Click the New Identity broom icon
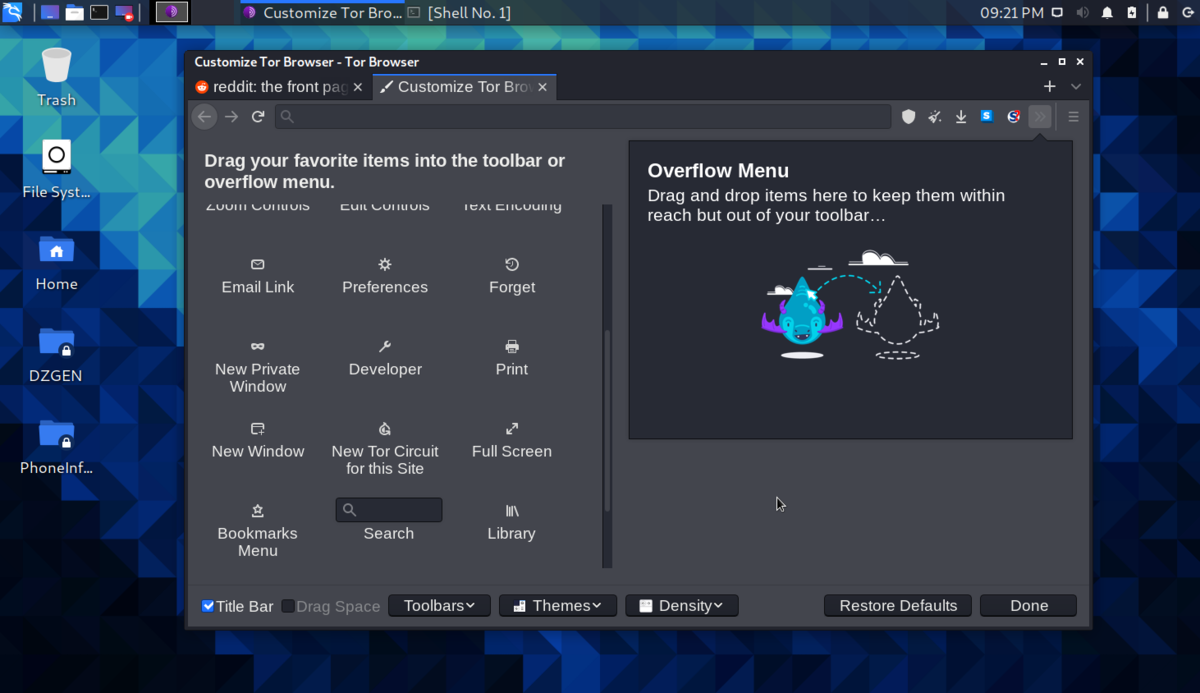 point(935,117)
